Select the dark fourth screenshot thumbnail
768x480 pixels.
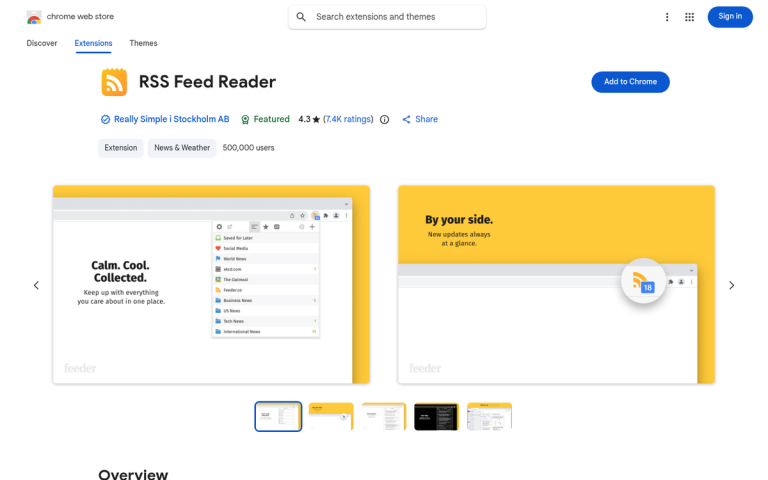pyautogui.click(x=436, y=417)
